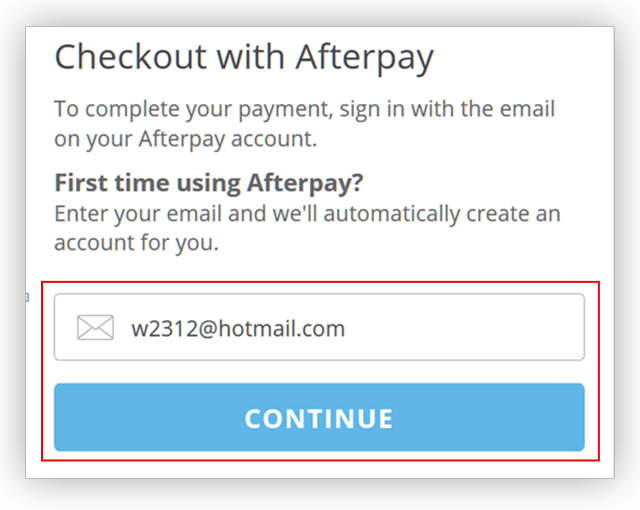This screenshot has width=640, height=510.
Task: Click the envelope icon in email field
Action: 96,327
